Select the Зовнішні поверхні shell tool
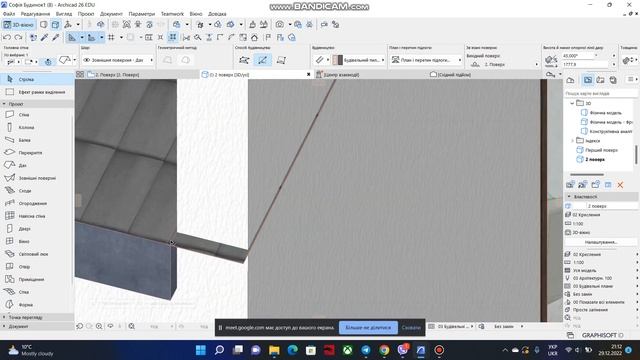Viewport: 640px width, 360px height. click(37, 178)
